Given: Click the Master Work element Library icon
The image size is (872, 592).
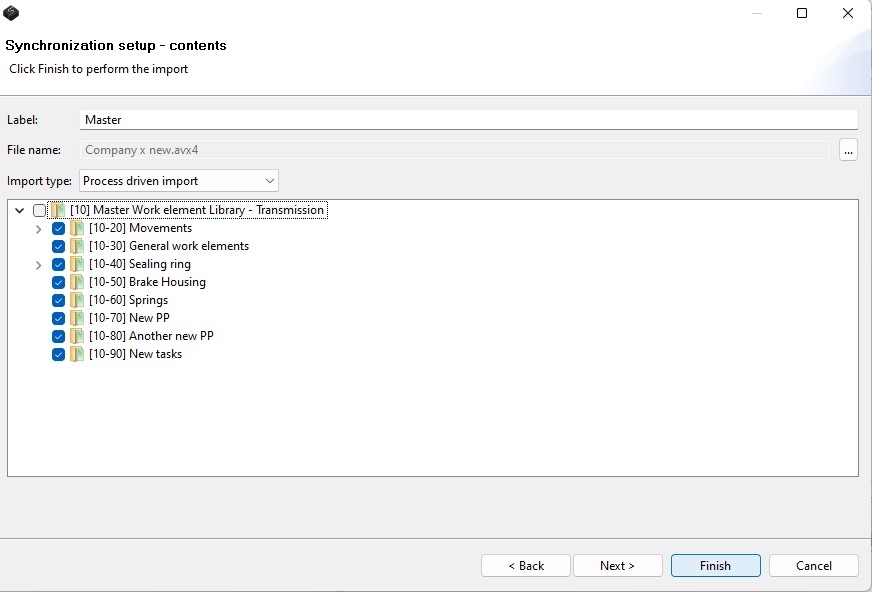Looking at the screenshot, I should (x=58, y=210).
